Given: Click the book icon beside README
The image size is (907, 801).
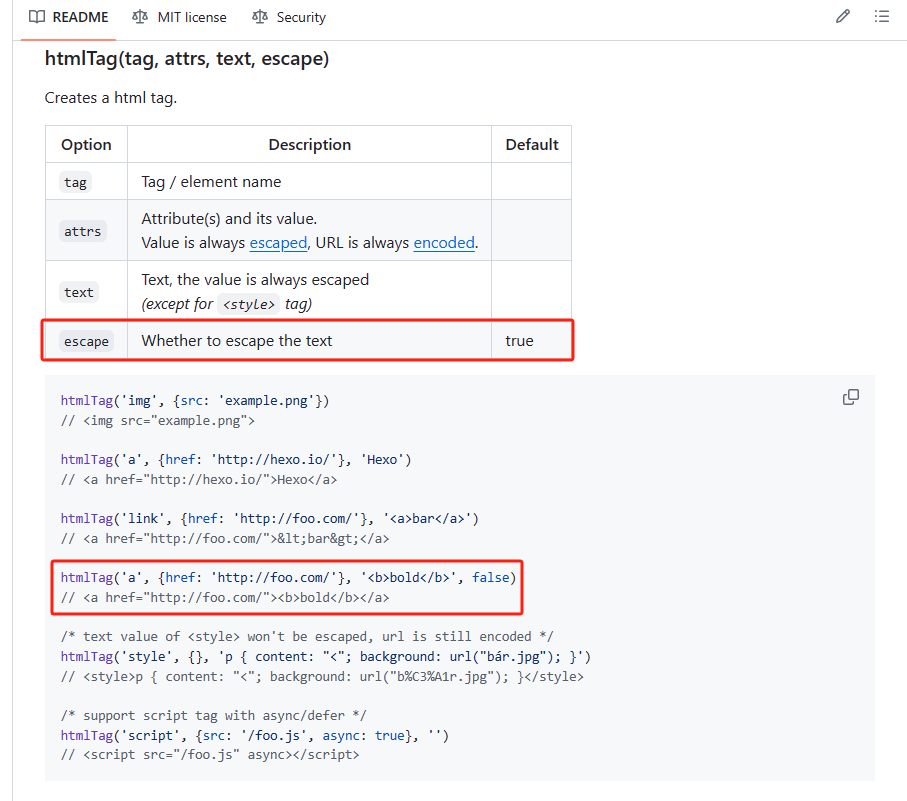Looking at the screenshot, I should pyautogui.click(x=36, y=17).
